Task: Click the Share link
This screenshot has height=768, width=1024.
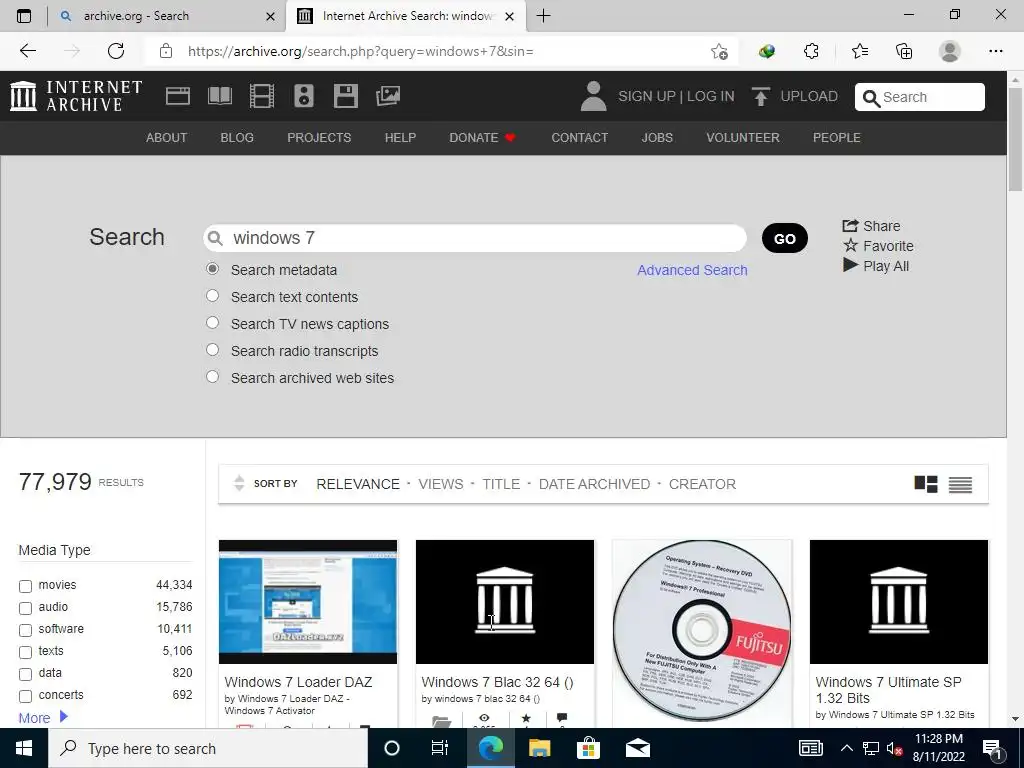Action: pos(871,226)
